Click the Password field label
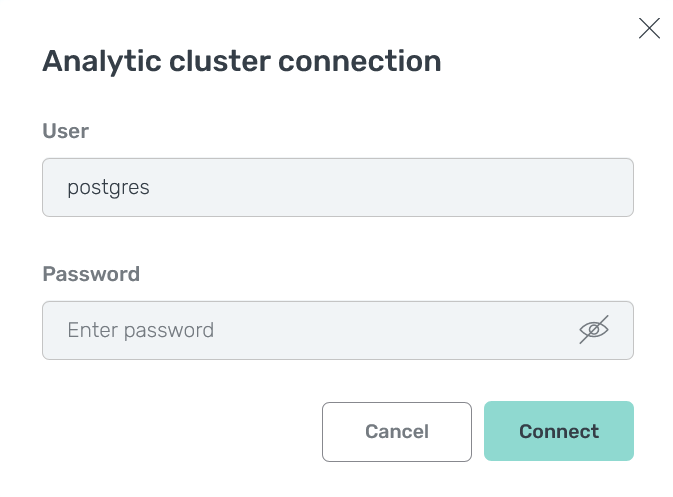The height and width of the screenshot is (497, 673). [x=90, y=274]
